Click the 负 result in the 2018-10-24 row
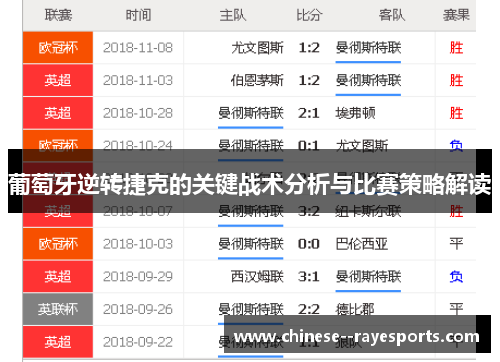Image resolution: width=500 pixels, height=362 pixels. coord(456,145)
